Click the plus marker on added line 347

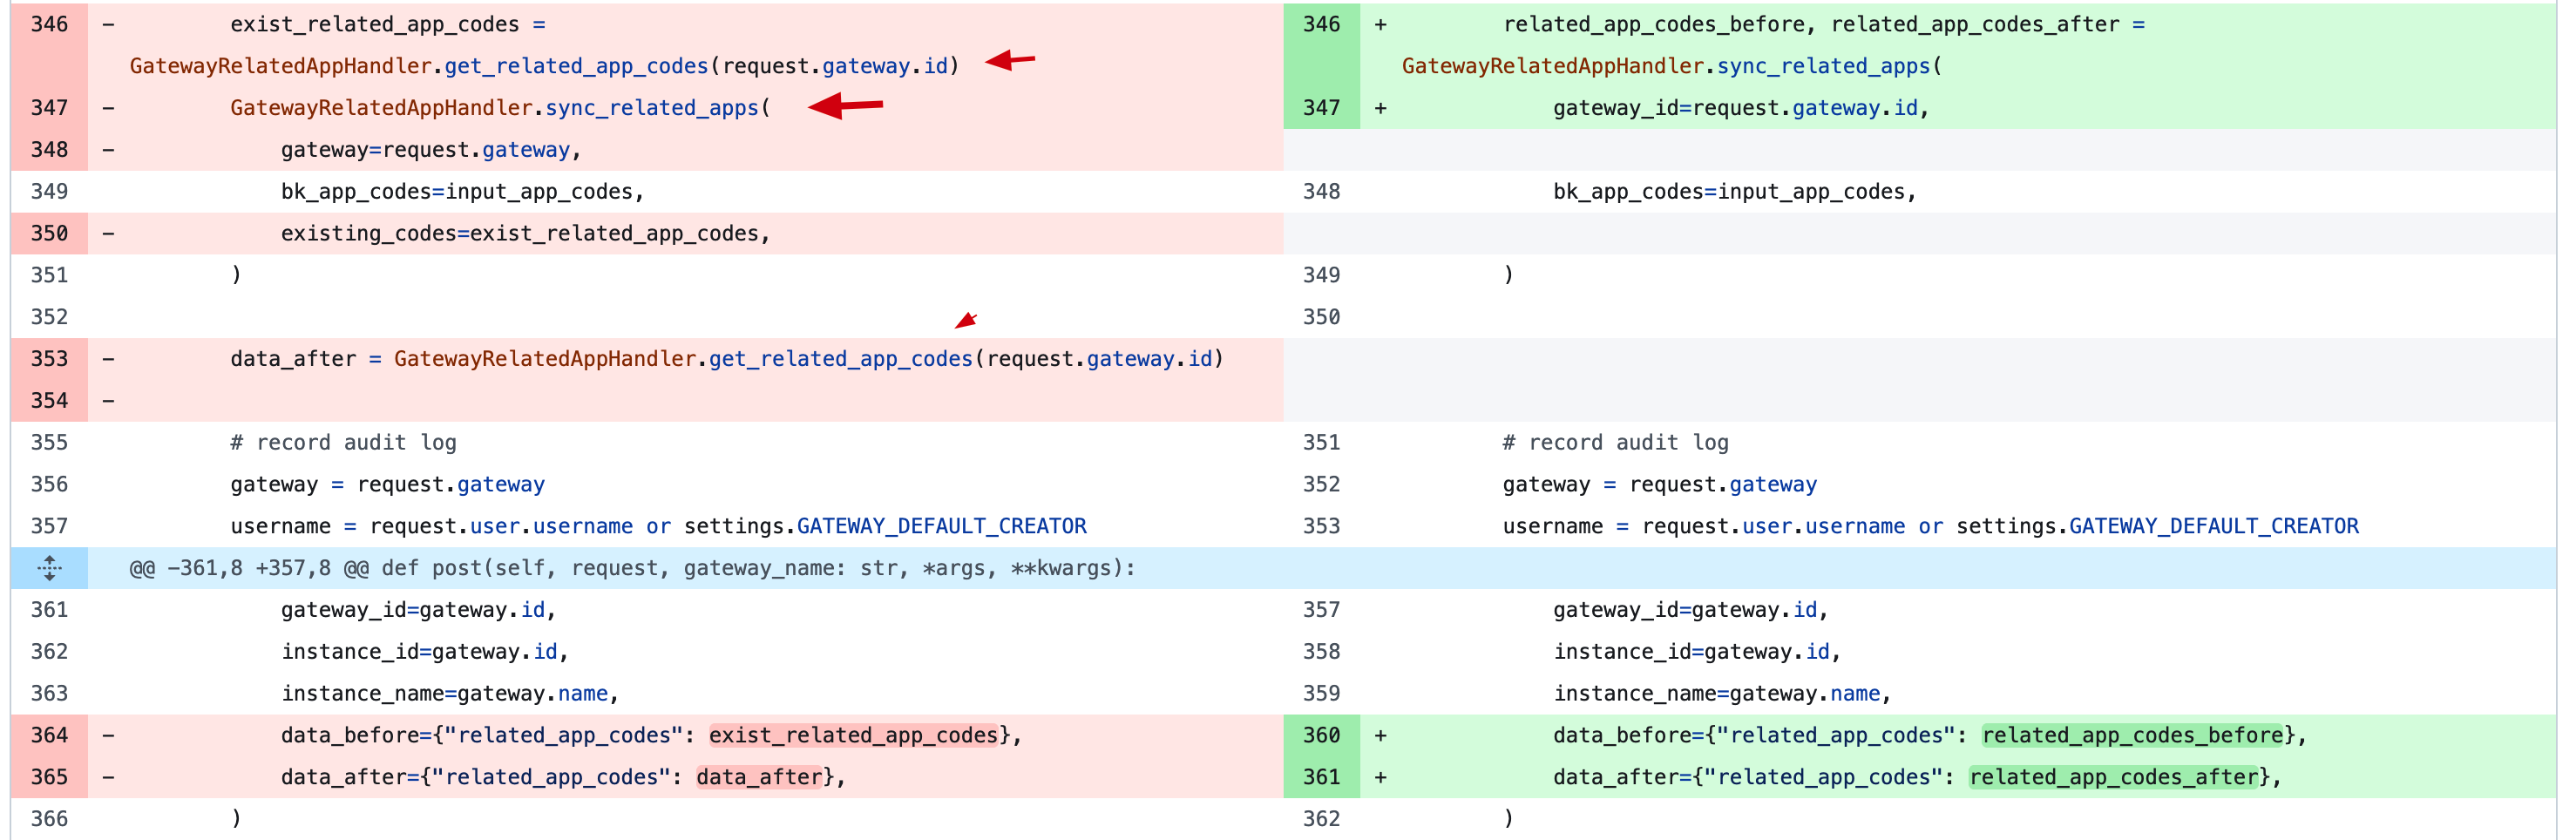(1380, 108)
